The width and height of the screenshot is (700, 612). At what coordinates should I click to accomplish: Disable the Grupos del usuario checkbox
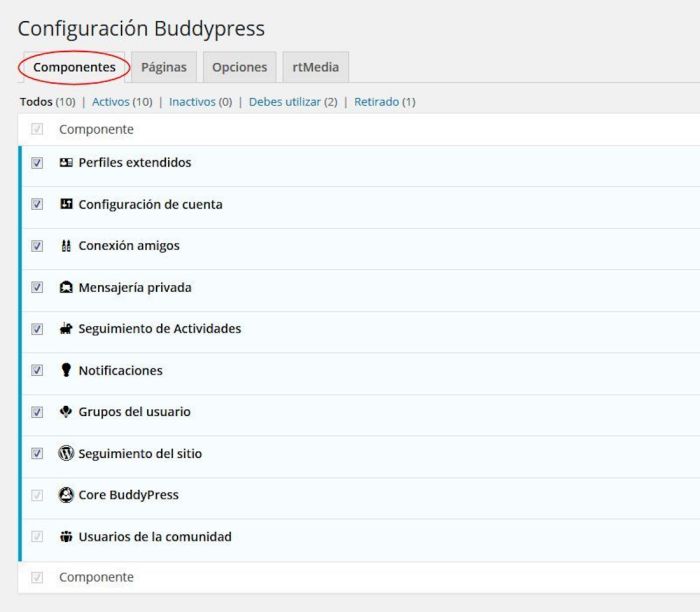[37, 412]
